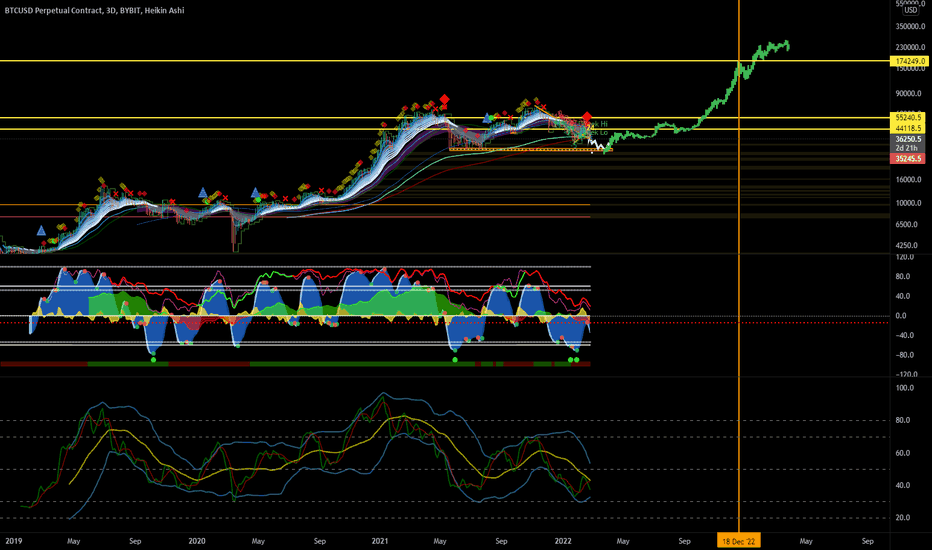The width and height of the screenshot is (932, 550).
Task: Click the 36250.5 current price label
Action: pos(909,139)
